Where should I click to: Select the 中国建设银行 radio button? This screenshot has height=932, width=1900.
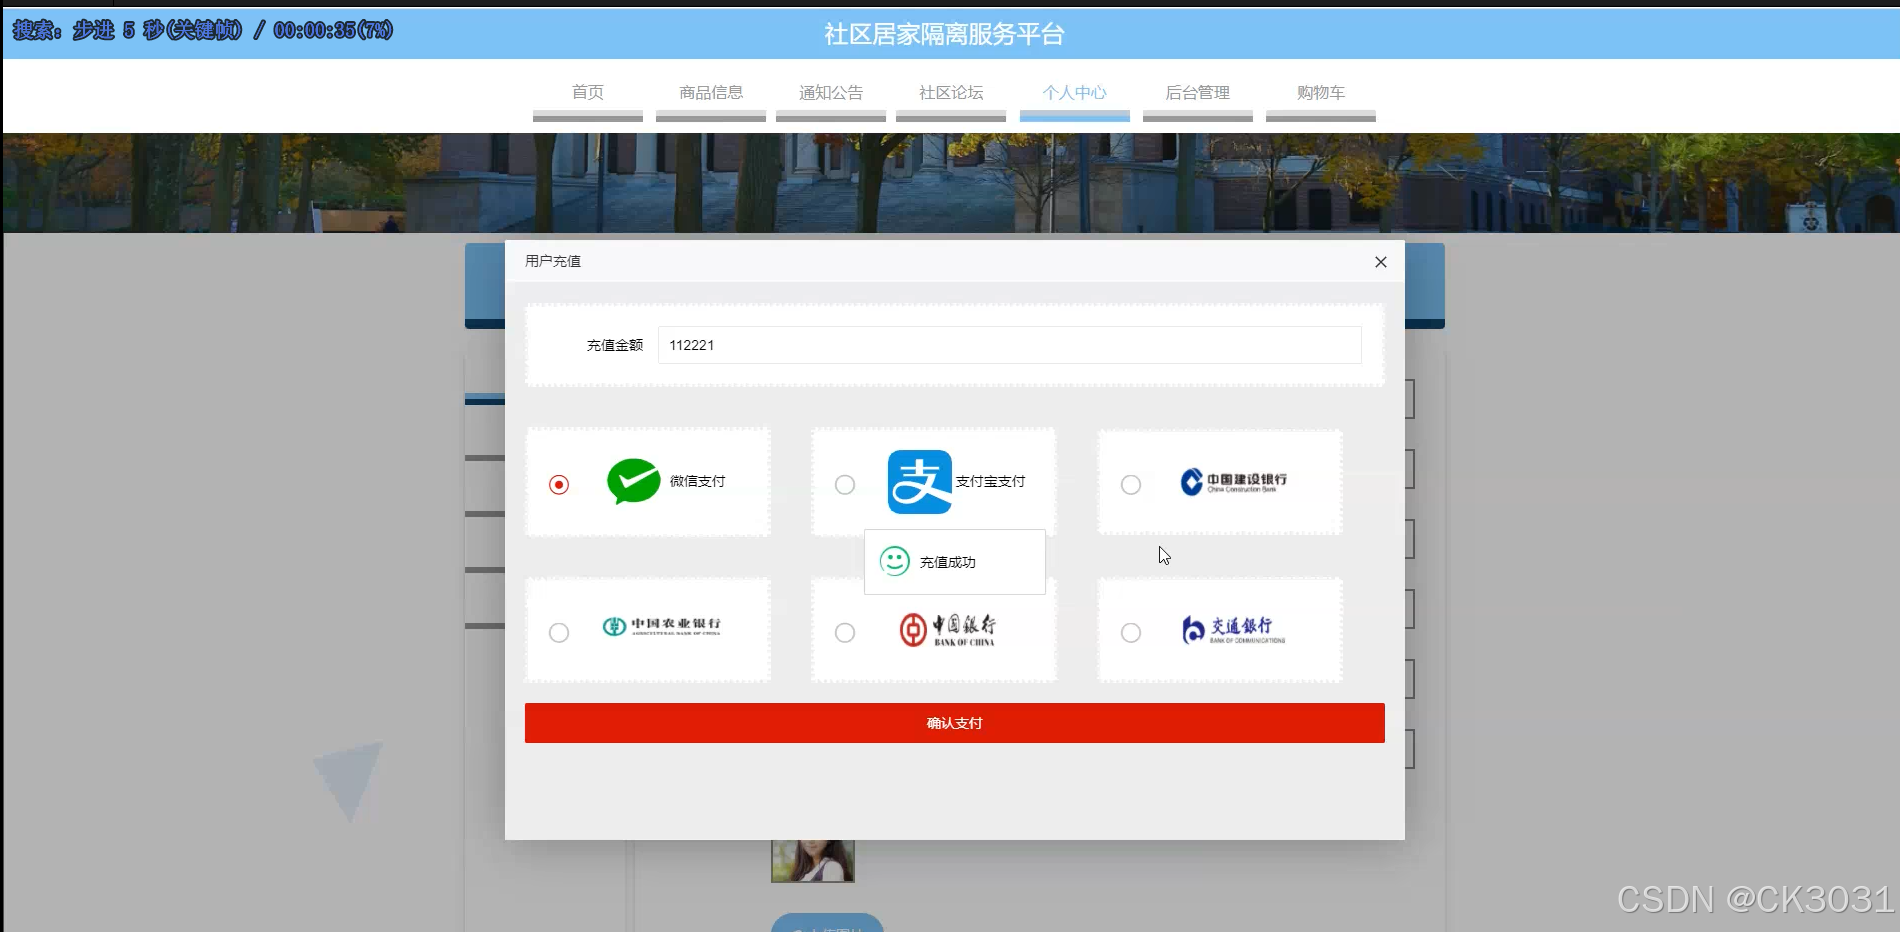pos(1131,485)
